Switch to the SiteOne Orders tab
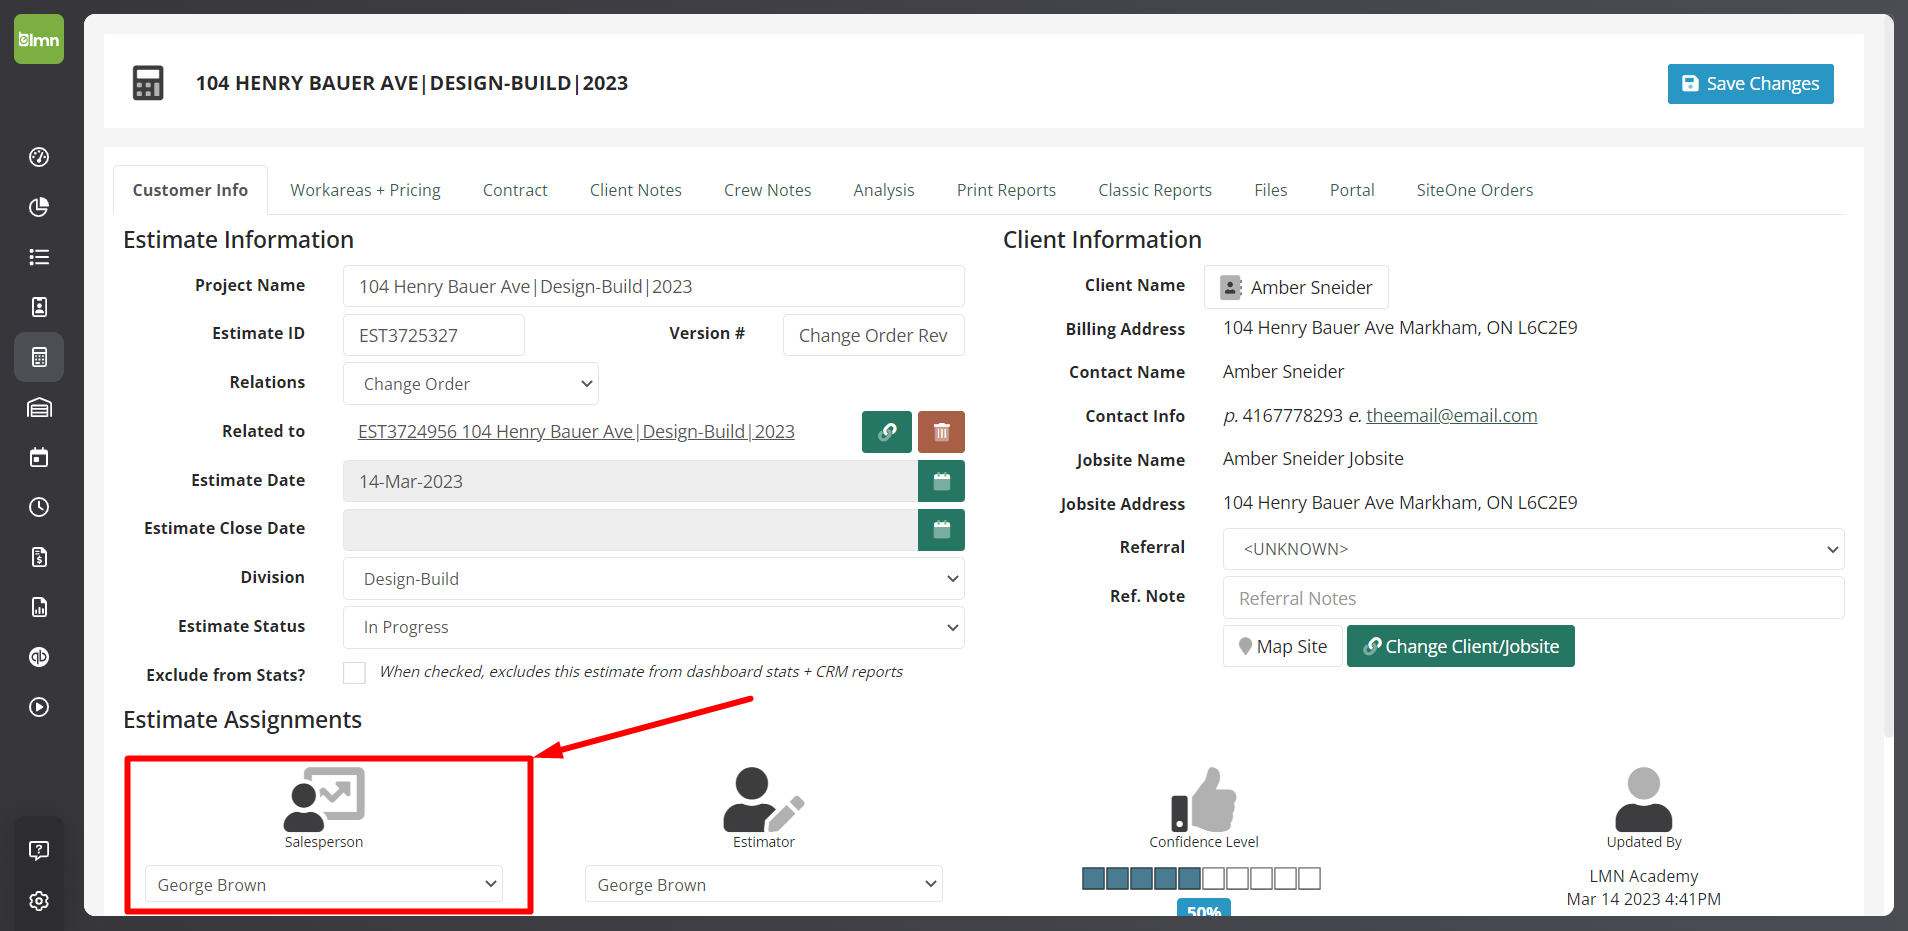The image size is (1908, 931). pos(1475,190)
